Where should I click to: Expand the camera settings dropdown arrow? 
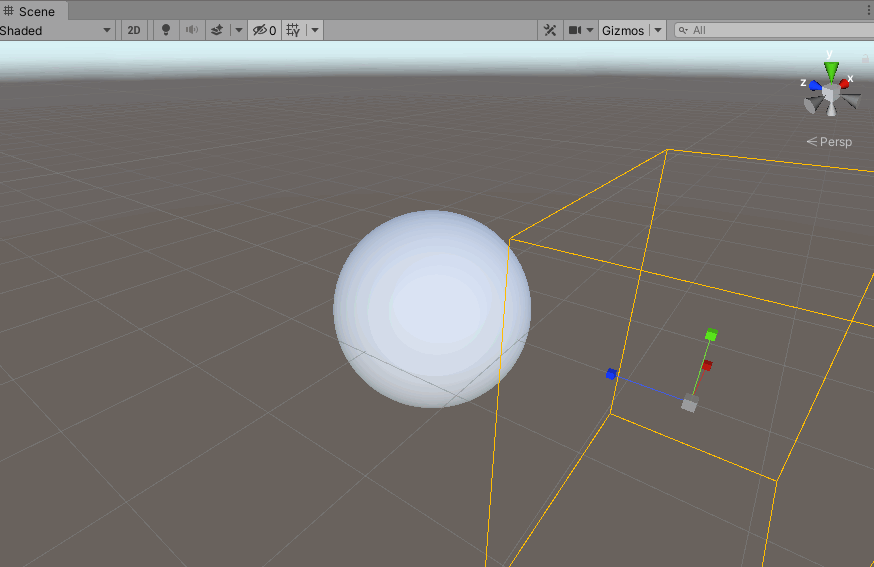click(x=590, y=31)
